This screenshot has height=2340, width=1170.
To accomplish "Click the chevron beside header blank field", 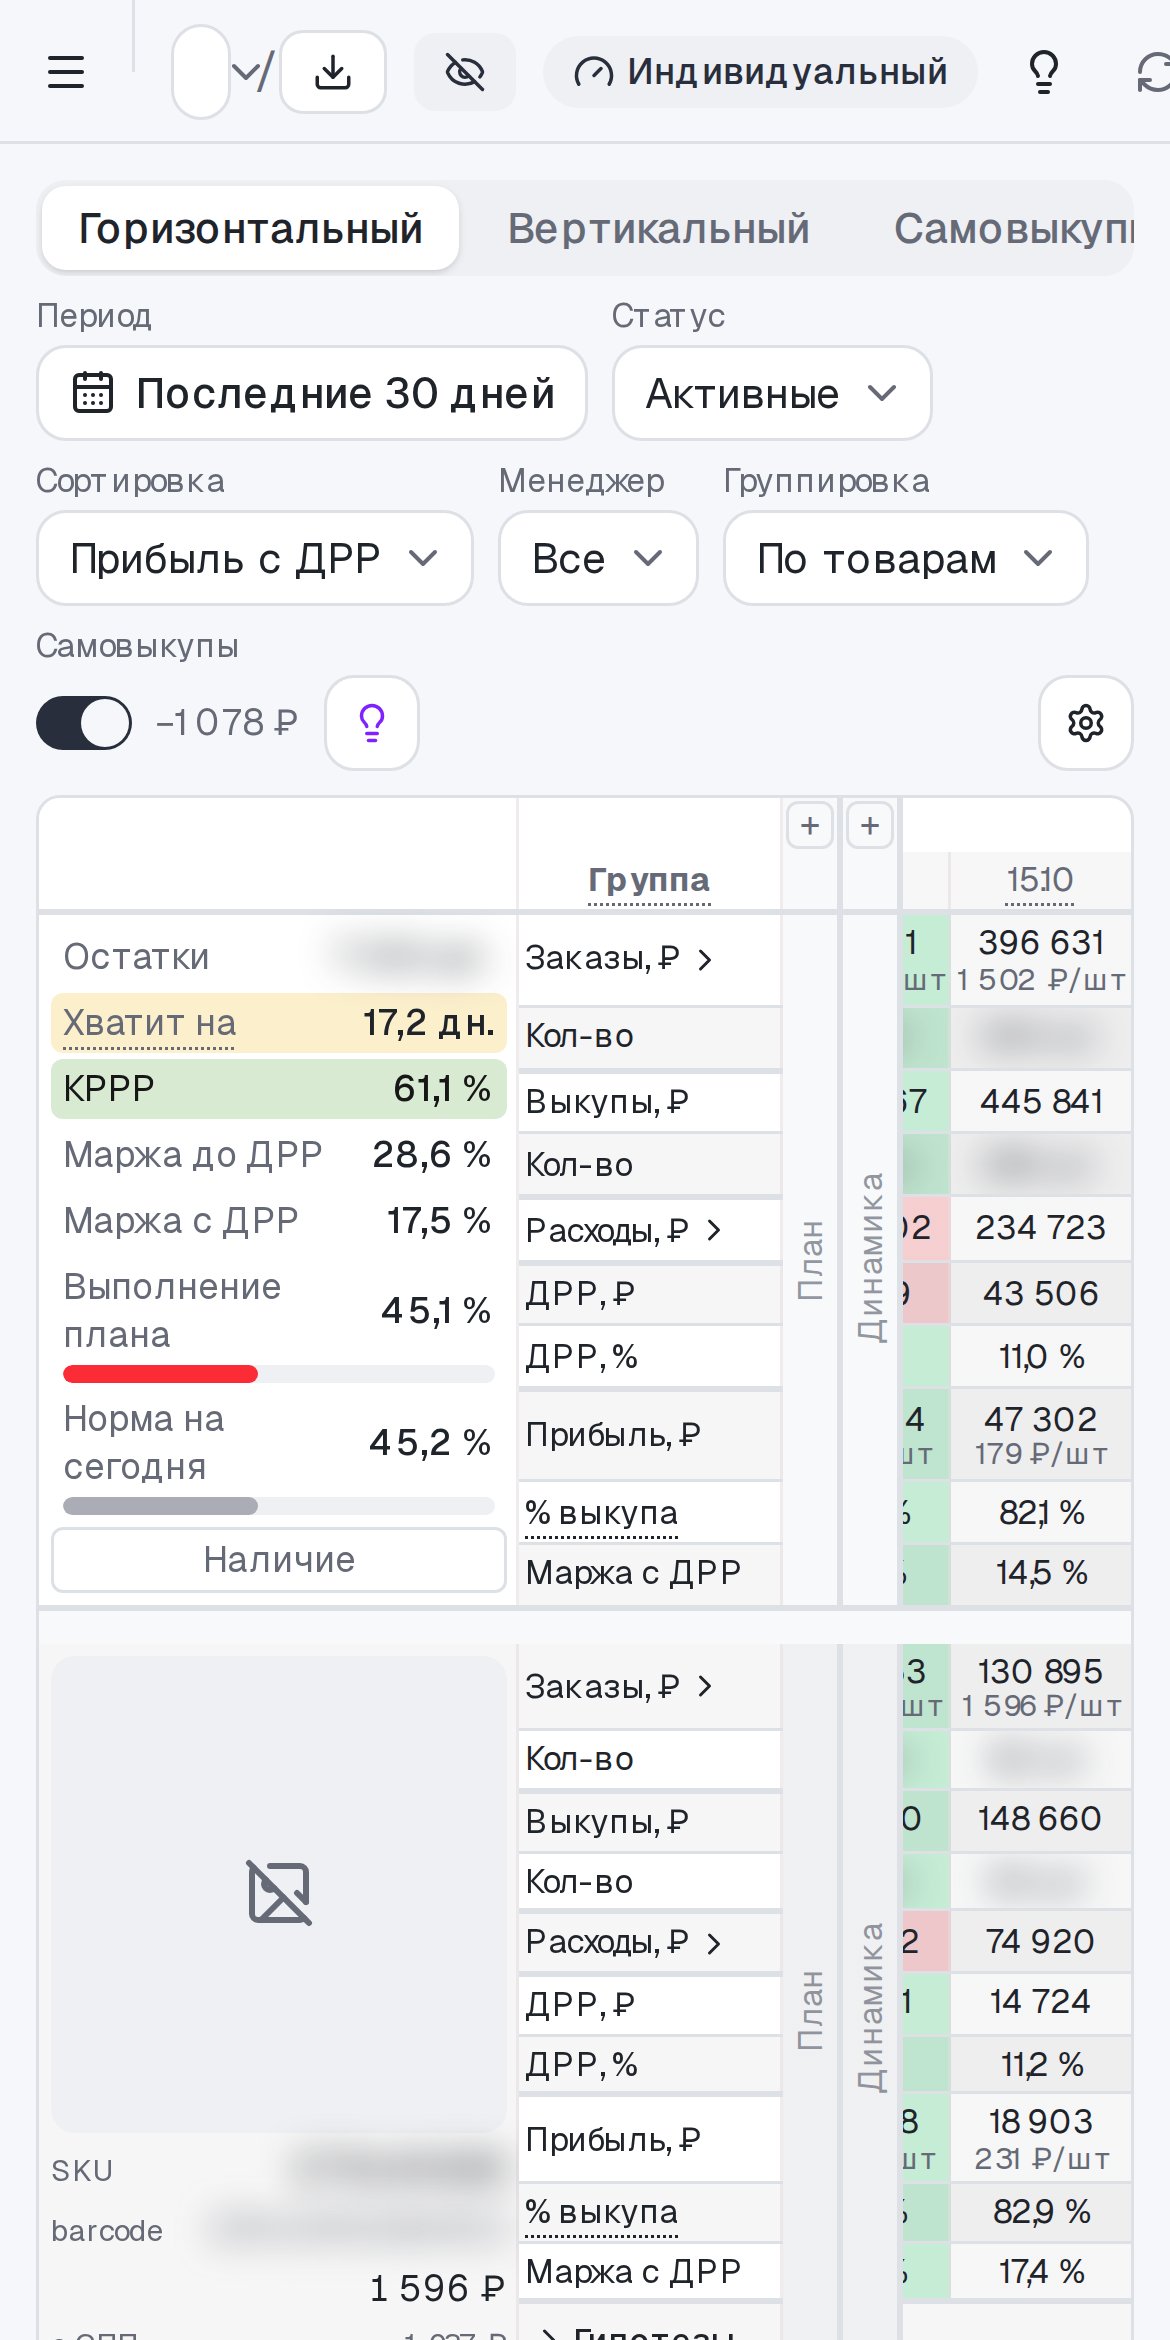I will (x=244, y=72).
